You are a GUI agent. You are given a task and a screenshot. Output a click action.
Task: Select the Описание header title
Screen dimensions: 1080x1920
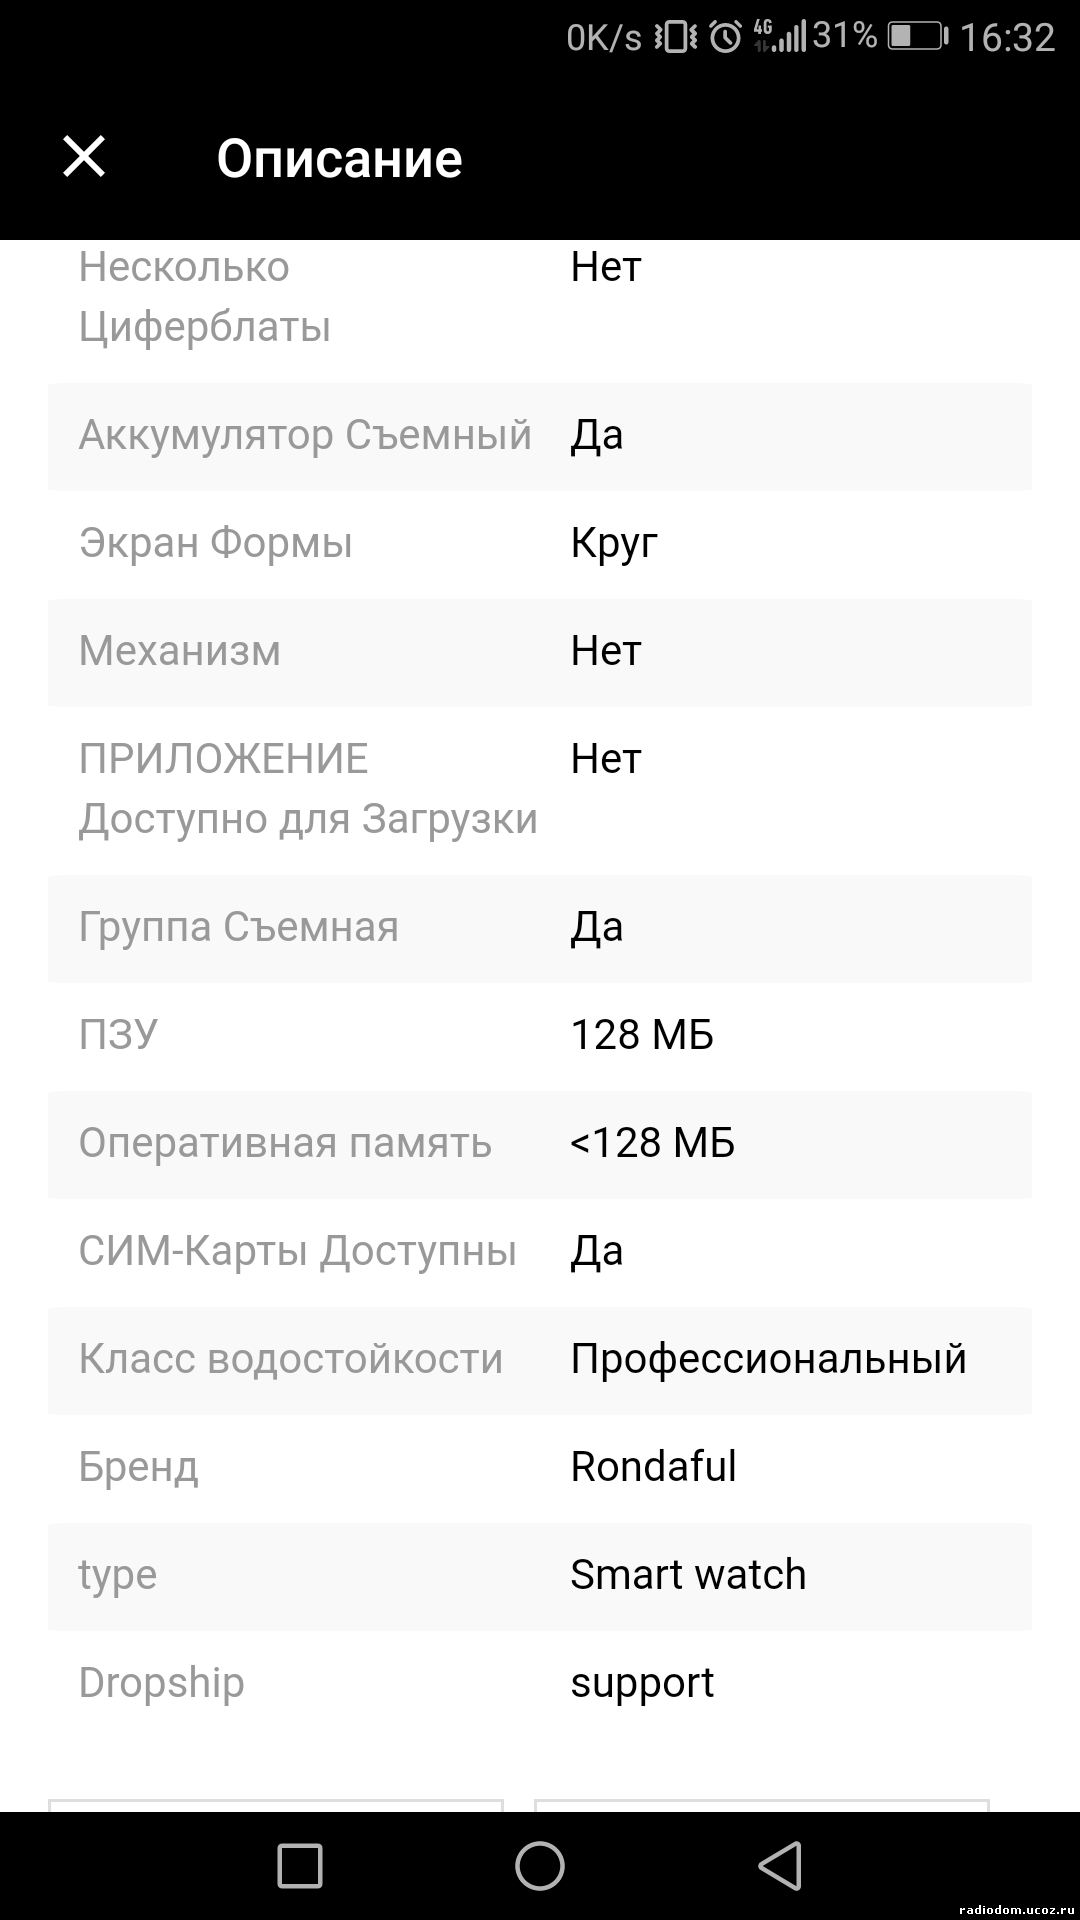(x=339, y=158)
